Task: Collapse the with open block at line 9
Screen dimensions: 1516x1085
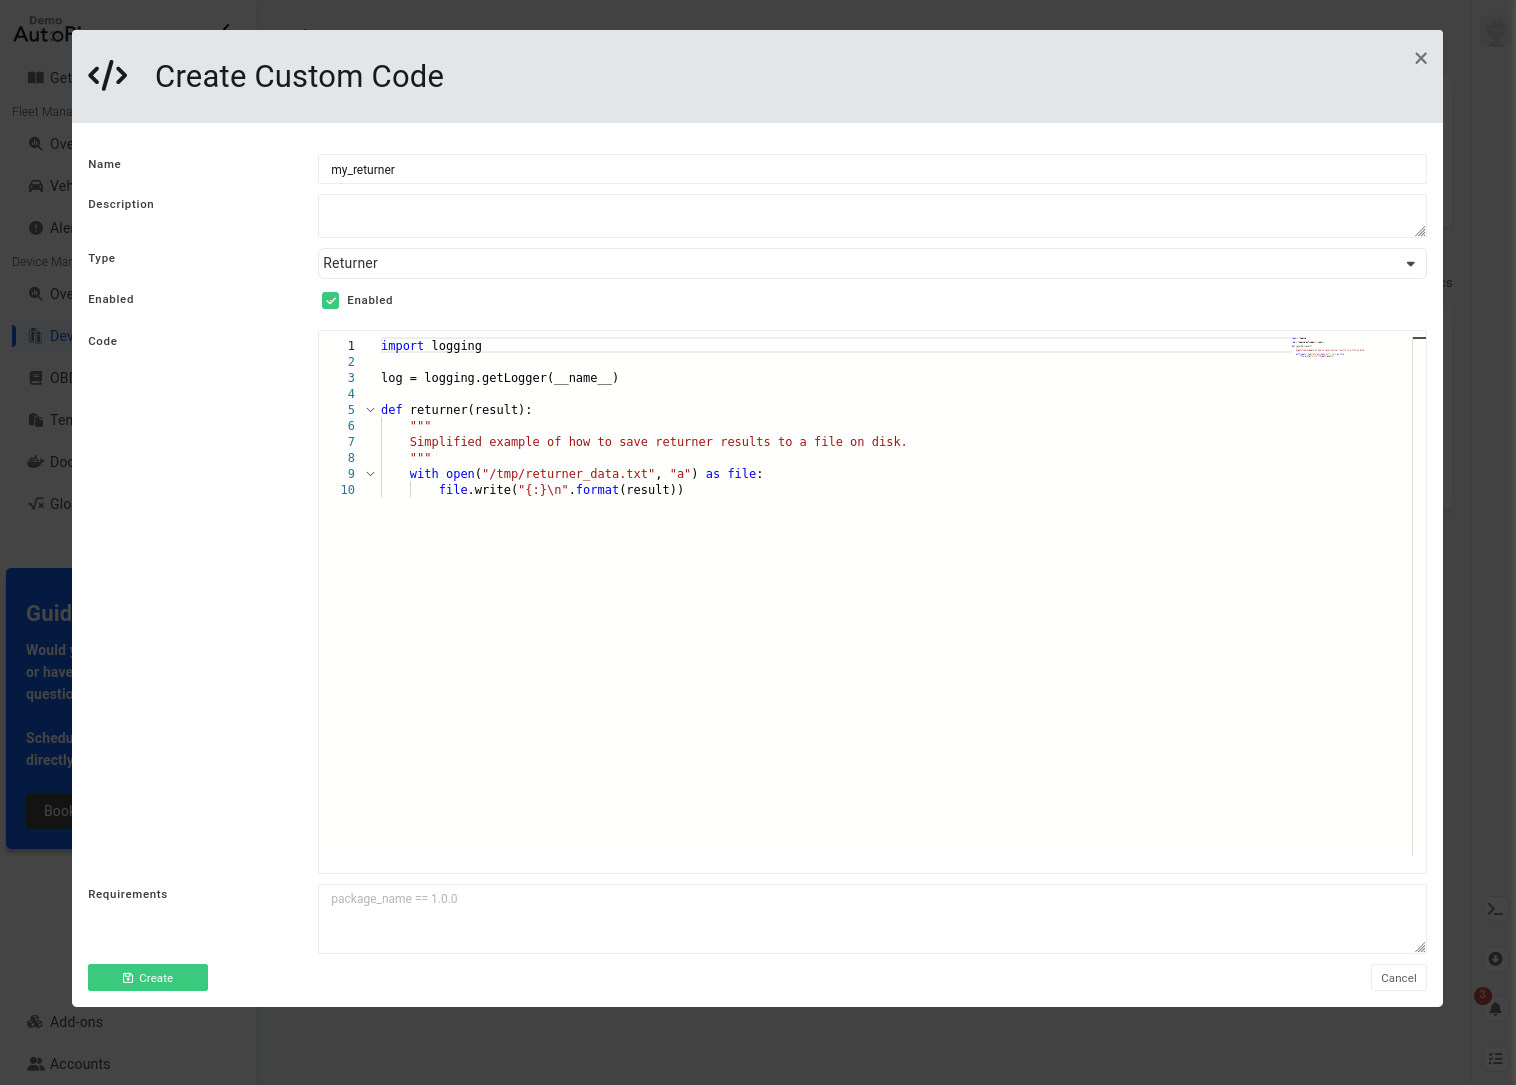Action: click(370, 474)
